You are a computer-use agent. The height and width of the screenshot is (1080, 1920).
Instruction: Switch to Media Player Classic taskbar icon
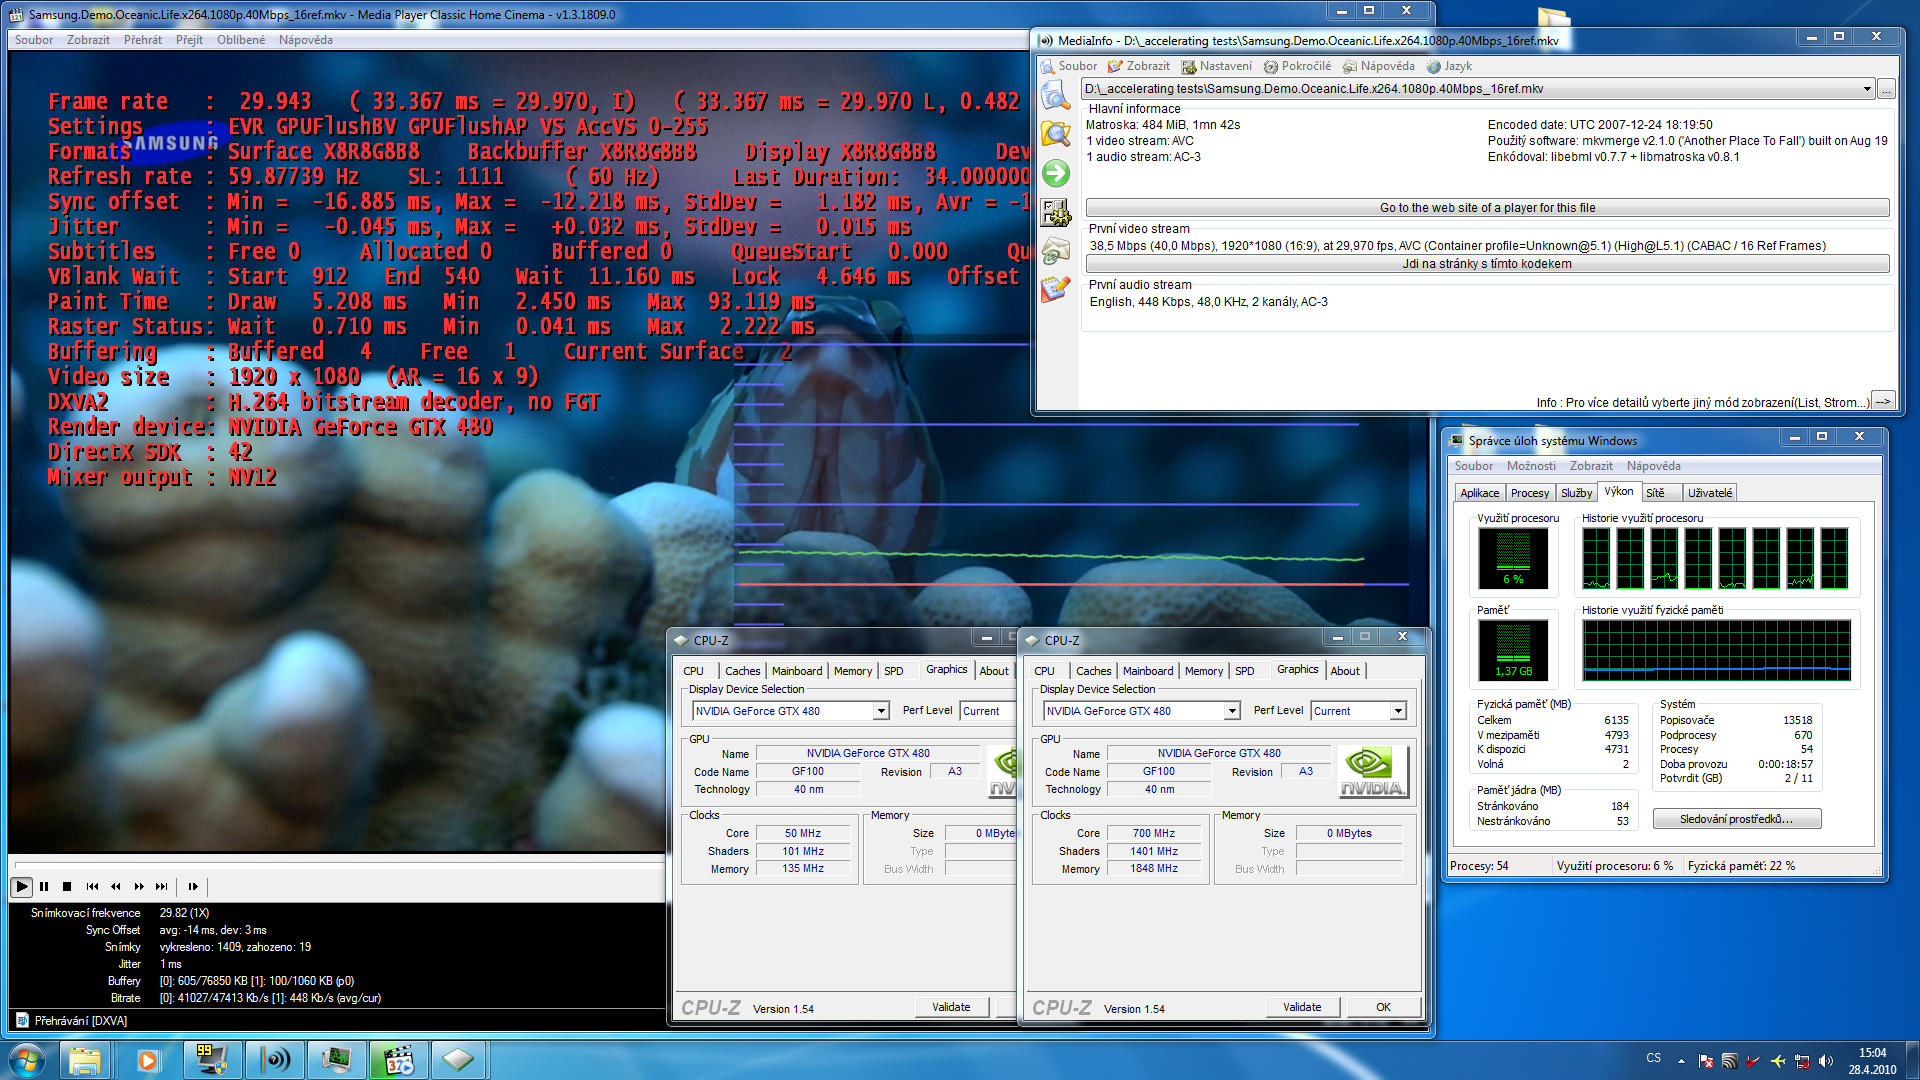(398, 1060)
